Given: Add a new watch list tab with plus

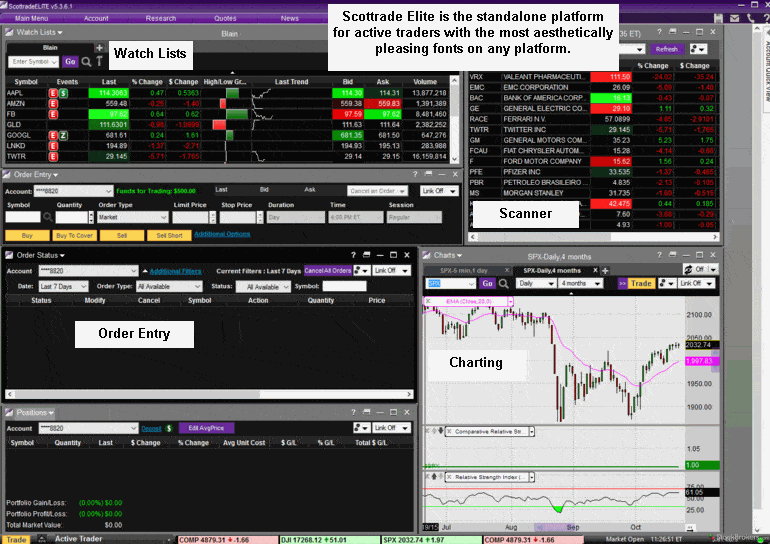Looking at the screenshot, I should click(x=99, y=48).
